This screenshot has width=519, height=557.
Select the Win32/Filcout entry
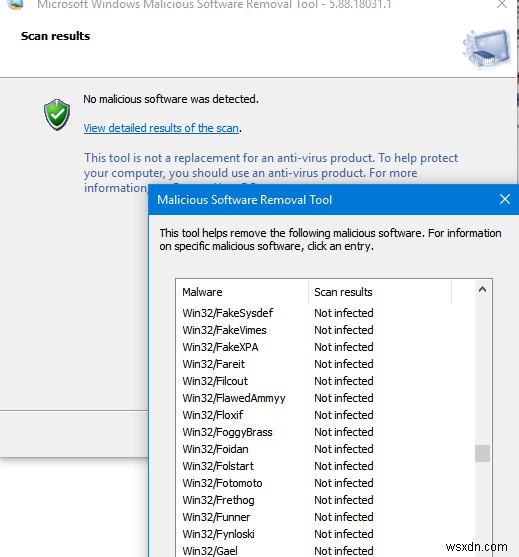point(215,381)
